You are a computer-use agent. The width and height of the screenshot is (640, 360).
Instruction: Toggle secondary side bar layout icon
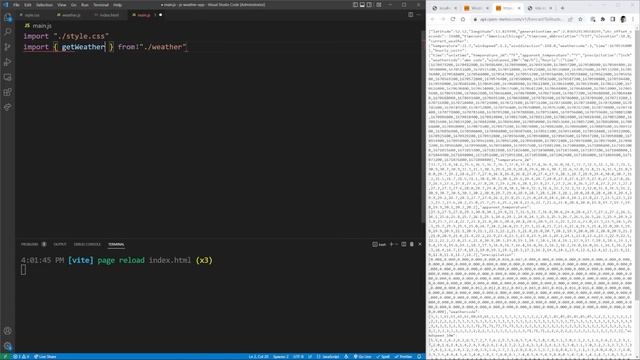pyautogui.click(x=369, y=5)
